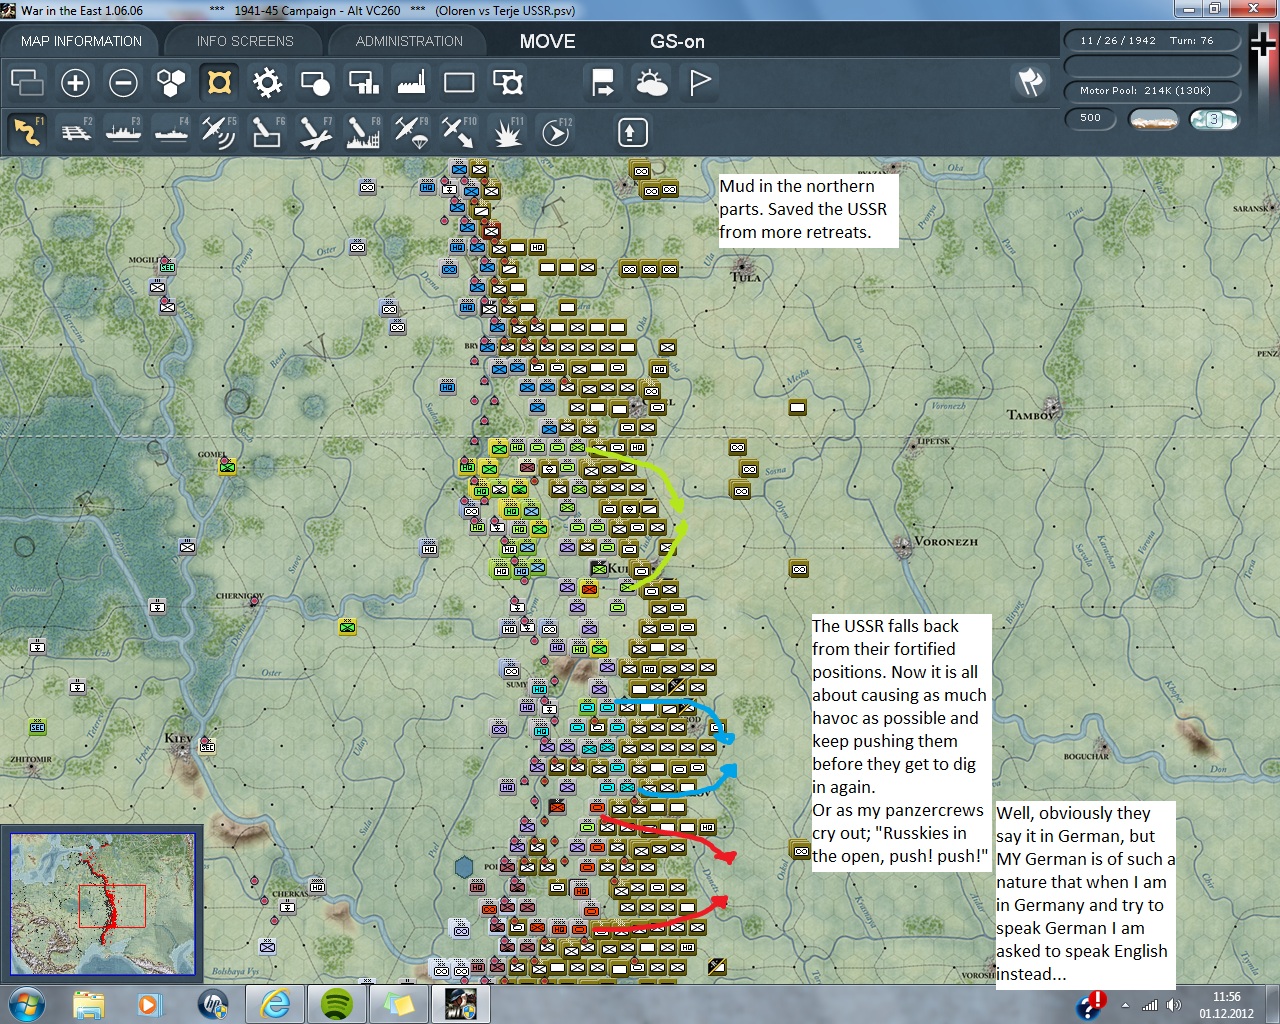Screen dimensions: 1280x1024
Task: Show hidden system tray icons
Action: (1126, 1005)
